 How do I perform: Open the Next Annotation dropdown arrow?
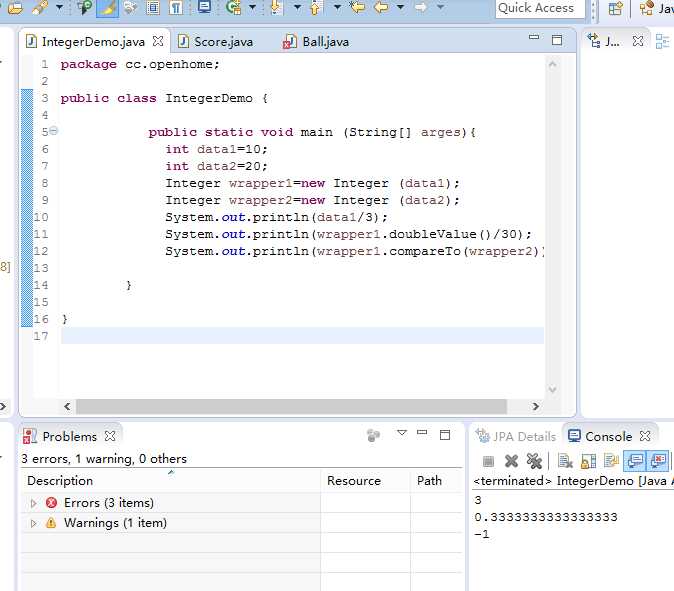297,7
